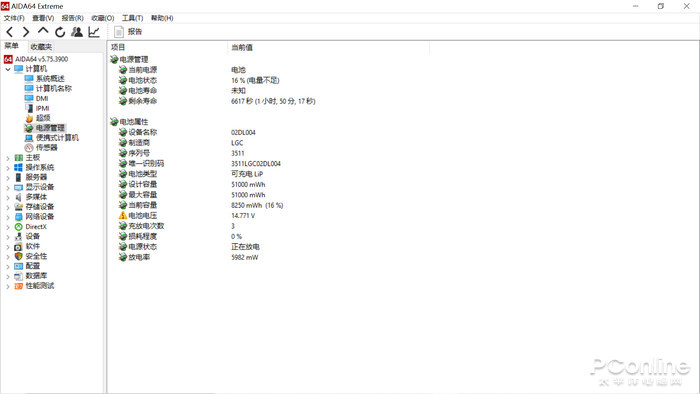Screen dimensions: 700x394
Task: Click the 传感器 gauge icon
Action: [x=29, y=148]
